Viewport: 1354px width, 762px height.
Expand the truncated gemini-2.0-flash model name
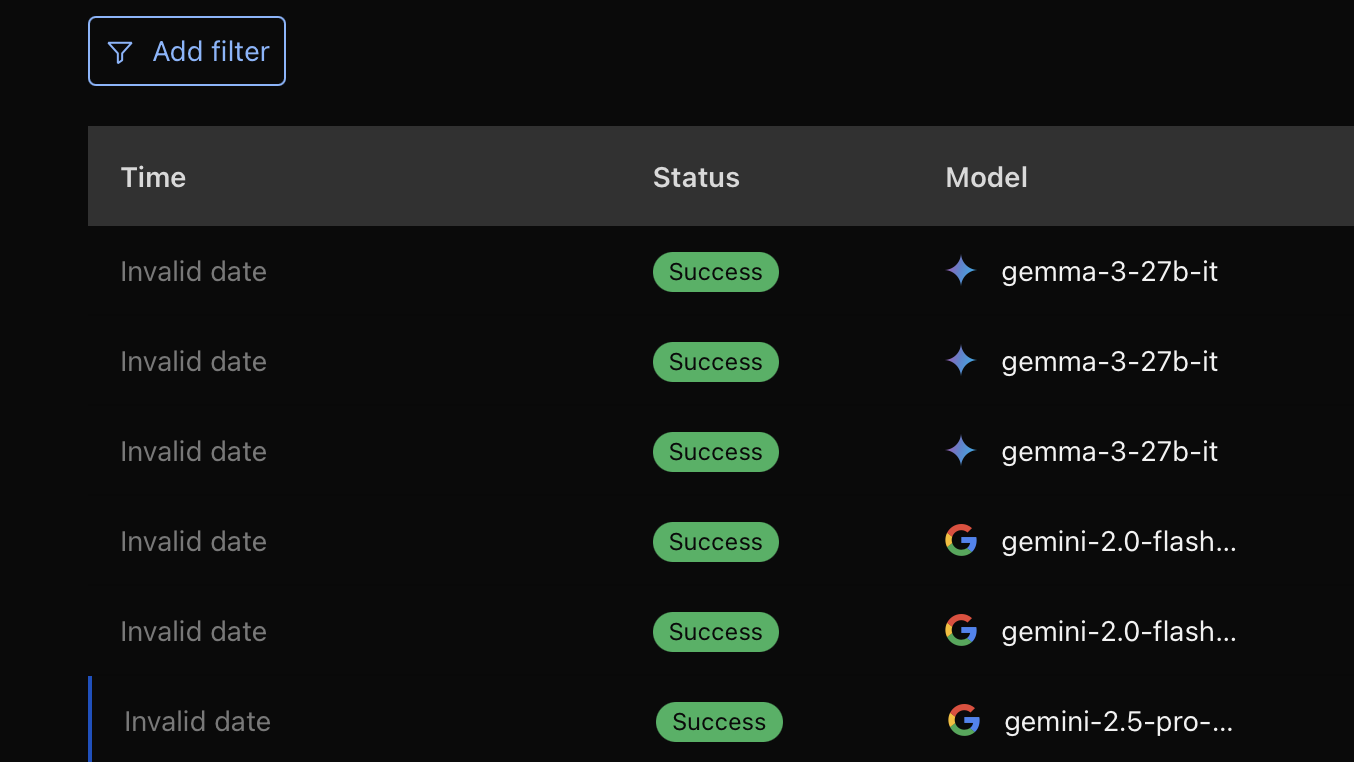(x=1118, y=540)
